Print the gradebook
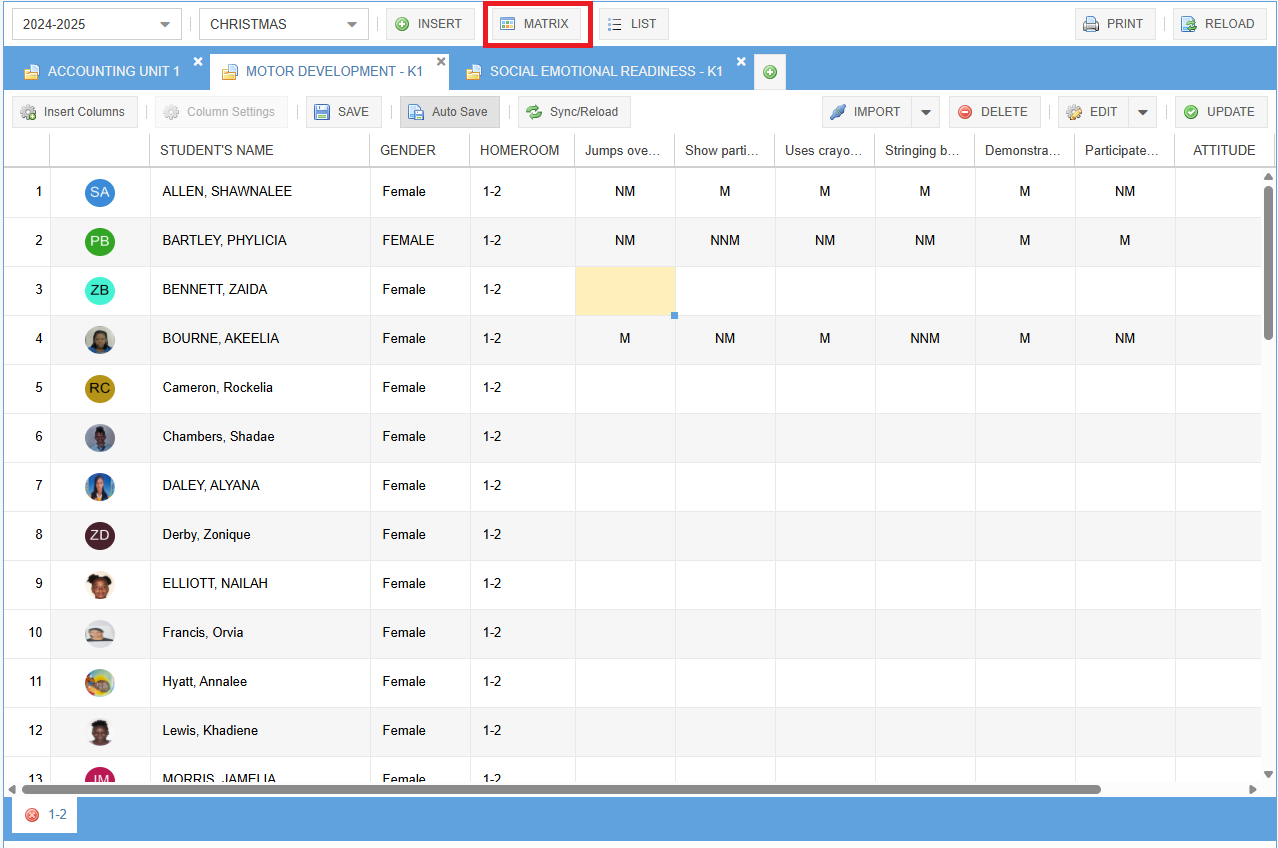This screenshot has width=1278, height=848. (x=1115, y=24)
